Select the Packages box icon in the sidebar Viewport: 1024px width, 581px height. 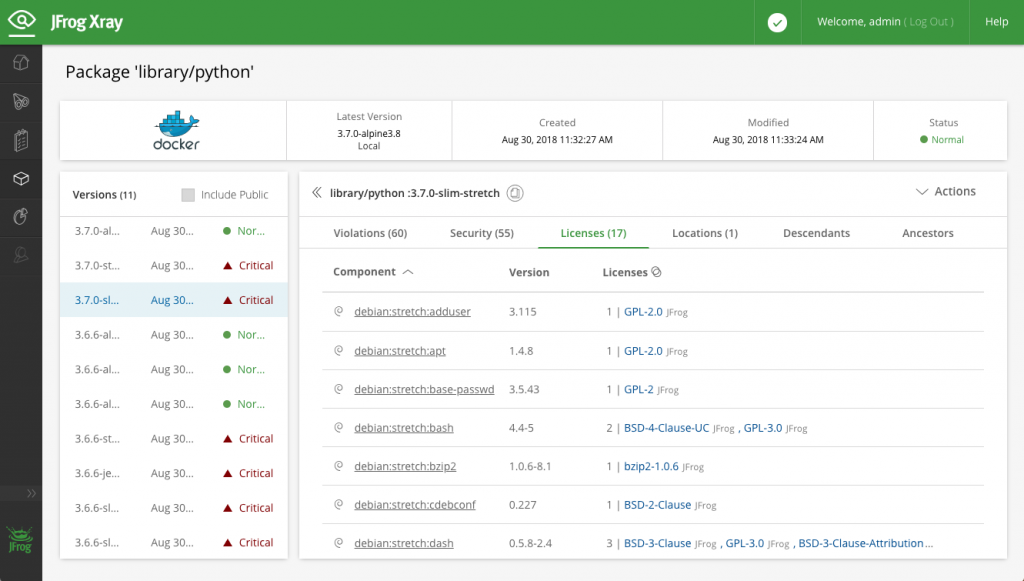22,179
